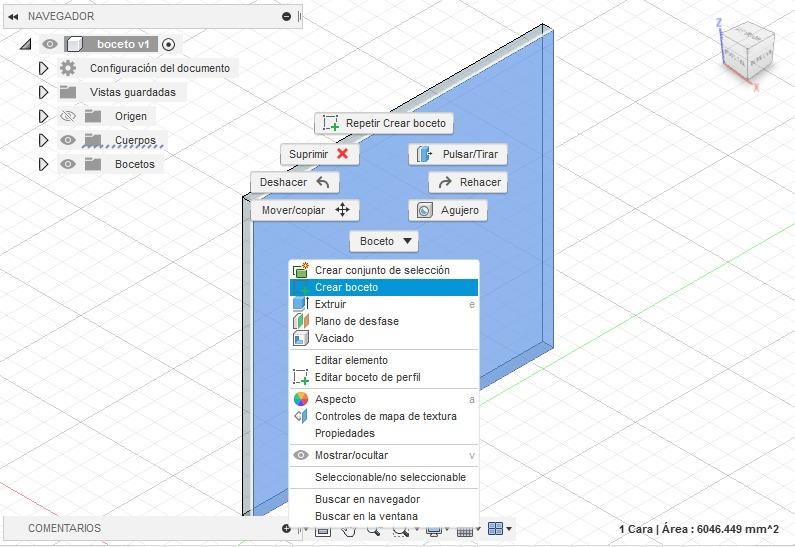Image resolution: width=795 pixels, height=547 pixels.
Task: Select the Pan hand tool
Action: [348, 531]
